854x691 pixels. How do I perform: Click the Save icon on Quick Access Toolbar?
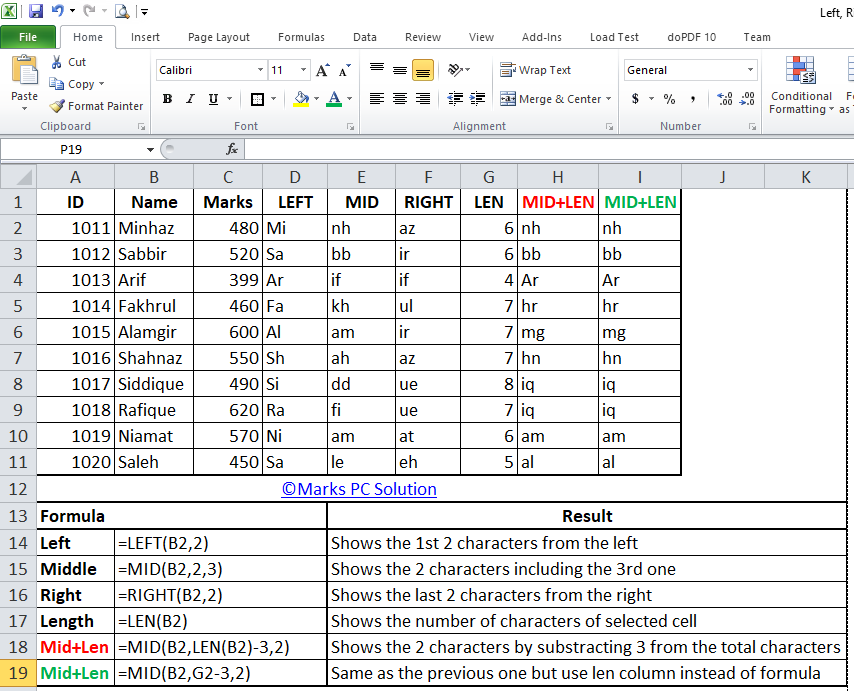click(34, 11)
